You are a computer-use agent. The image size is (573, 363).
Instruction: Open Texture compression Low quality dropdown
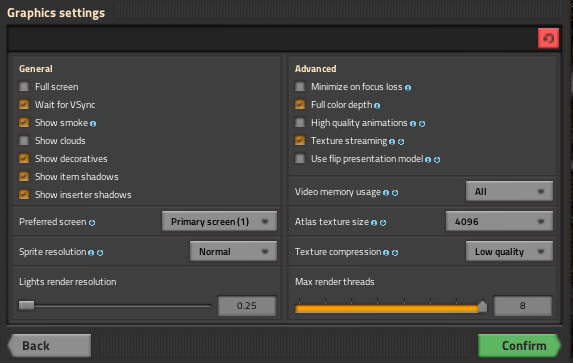(509, 252)
